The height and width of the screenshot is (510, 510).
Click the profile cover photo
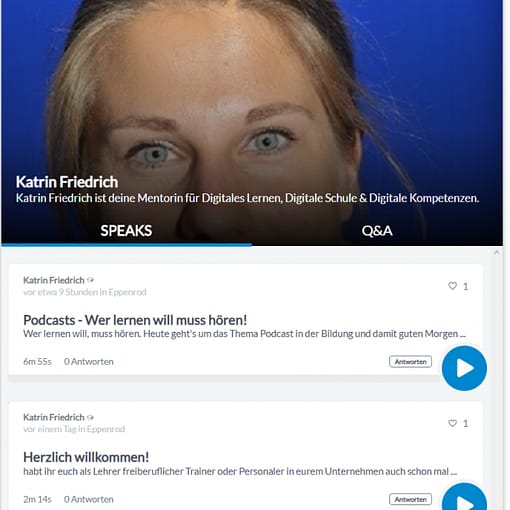252,100
